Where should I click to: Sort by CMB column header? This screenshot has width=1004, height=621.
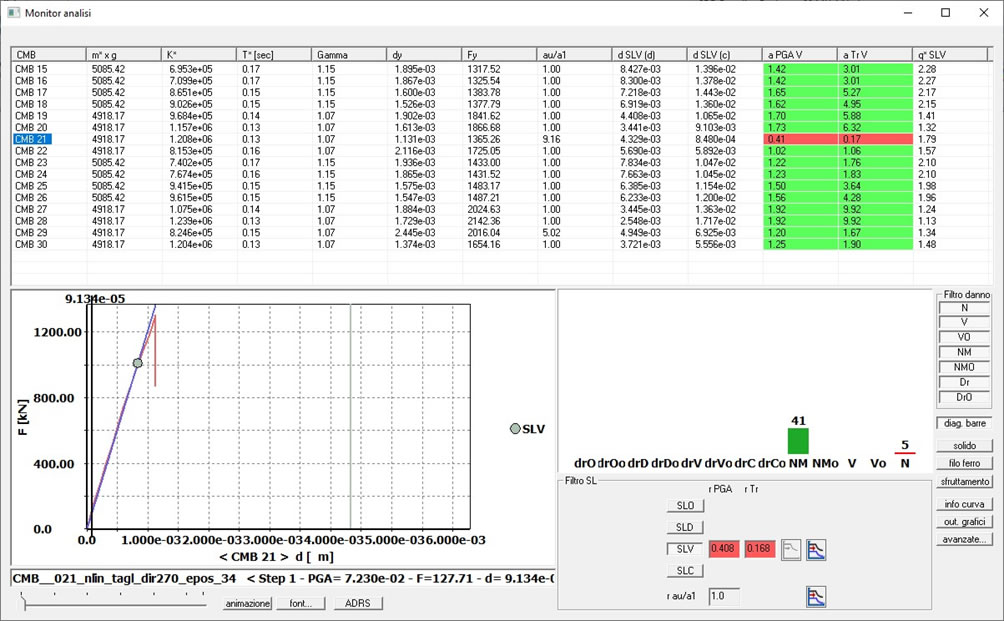(49, 55)
